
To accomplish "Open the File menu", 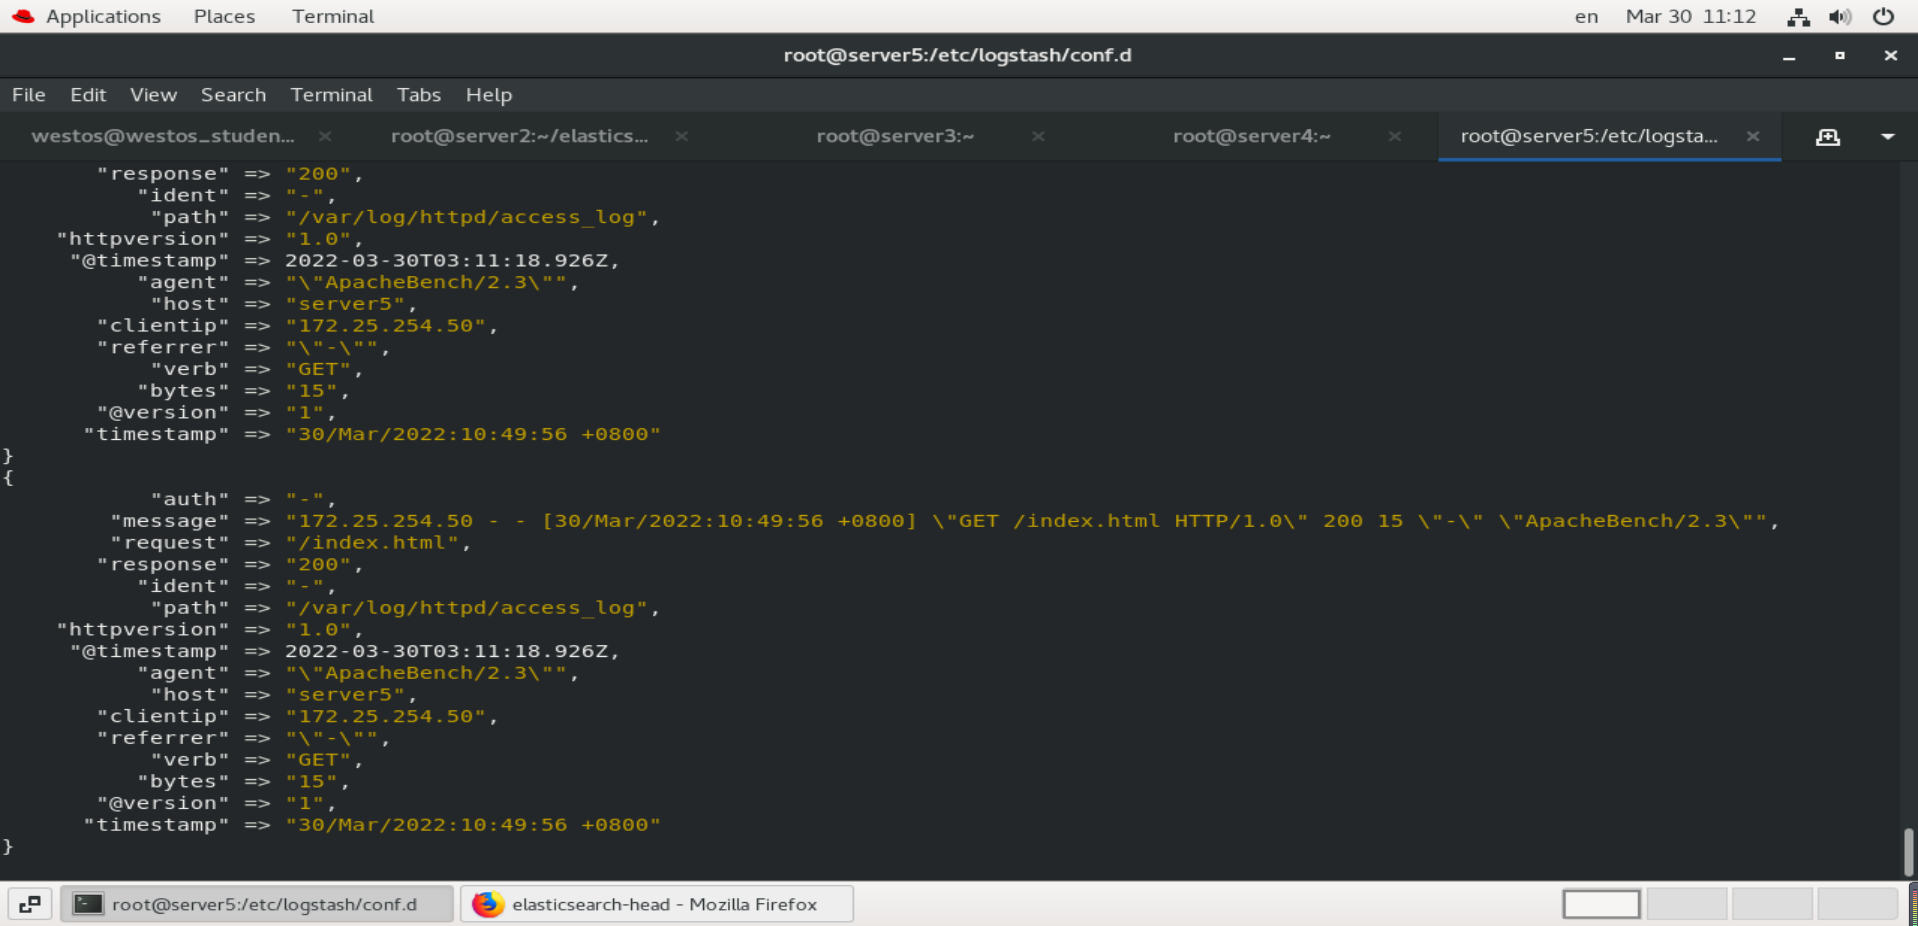I will tap(29, 95).
